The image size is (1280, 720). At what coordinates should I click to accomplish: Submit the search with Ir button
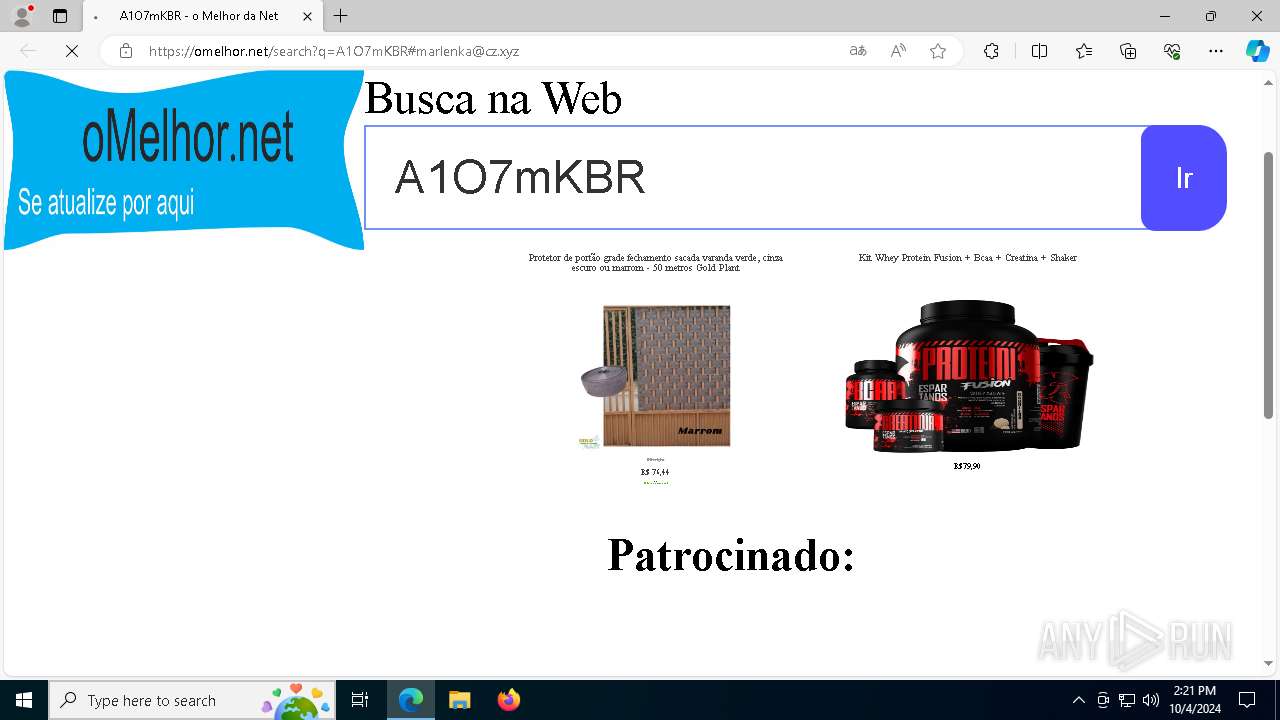pos(1184,178)
